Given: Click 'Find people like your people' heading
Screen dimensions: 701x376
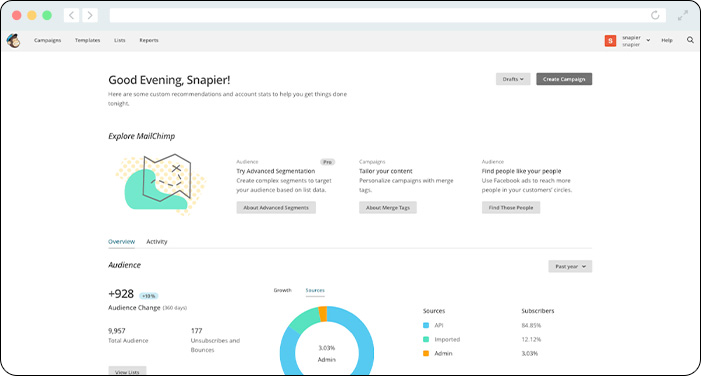Looking at the screenshot, I should click(x=521, y=171).
